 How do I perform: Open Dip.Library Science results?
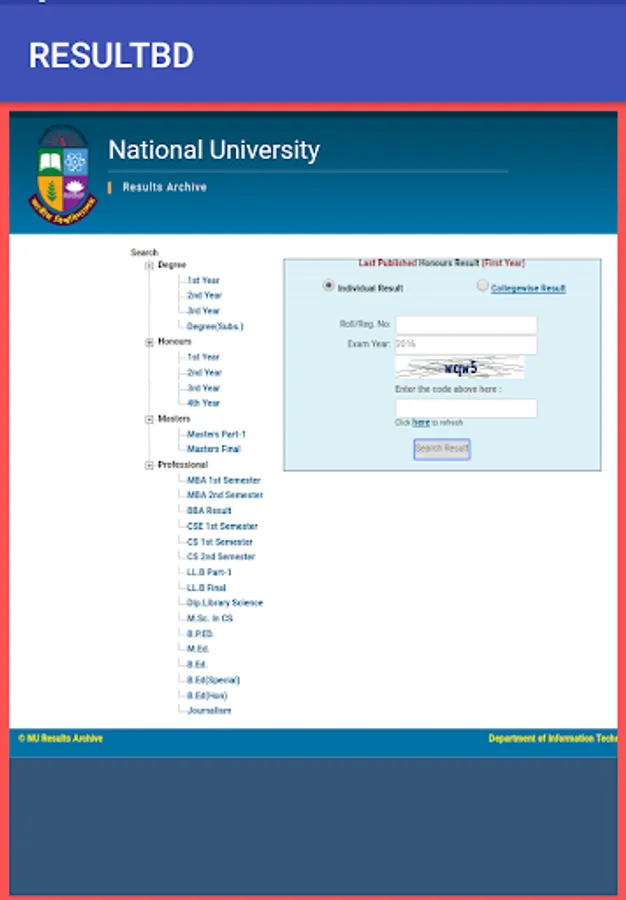(224, 603)
